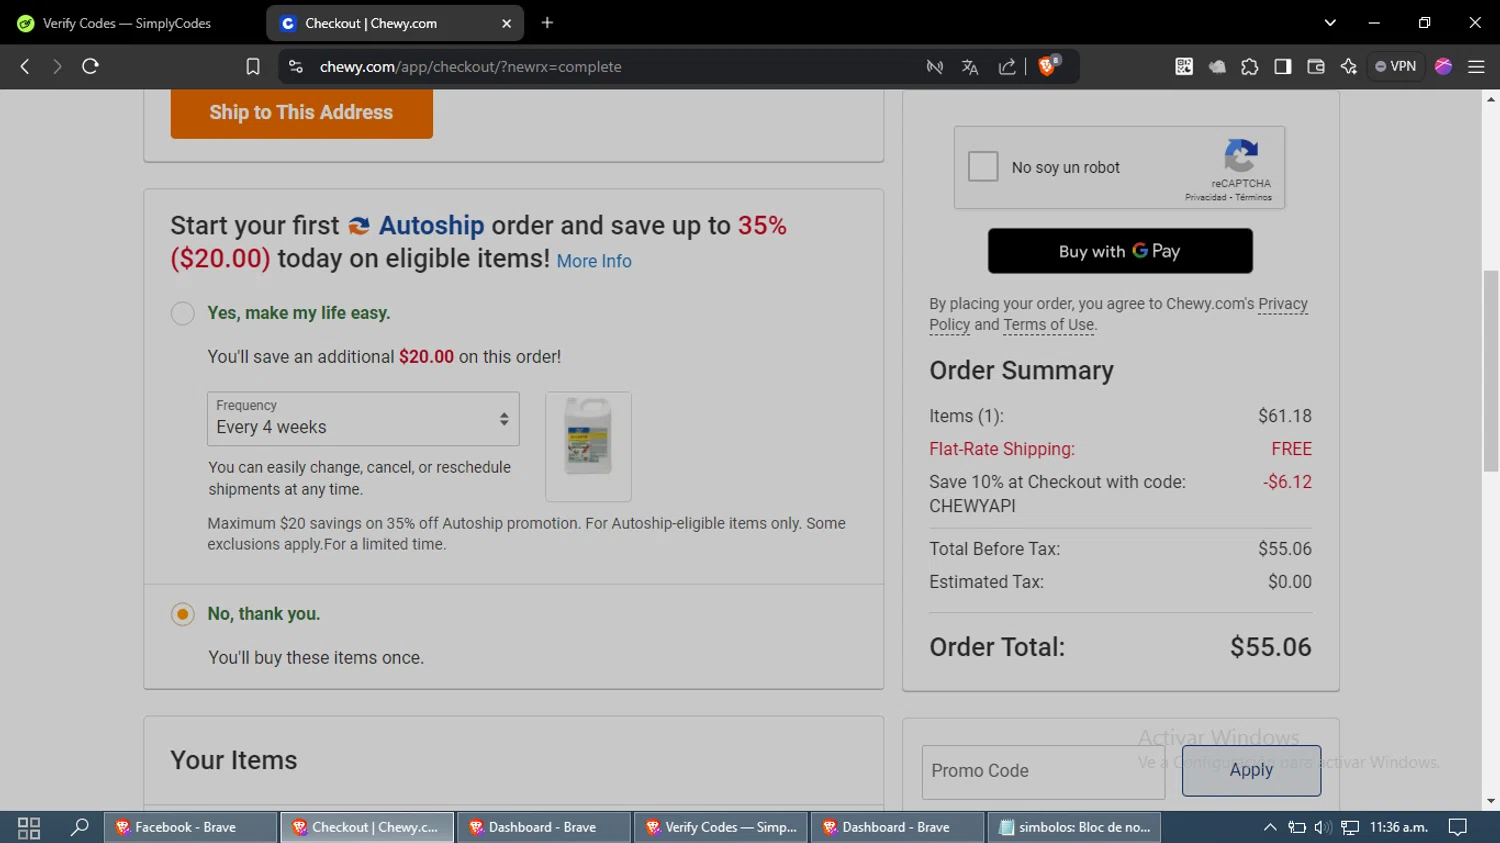Go forward using the browser forward arrow

tap(57, 67)
